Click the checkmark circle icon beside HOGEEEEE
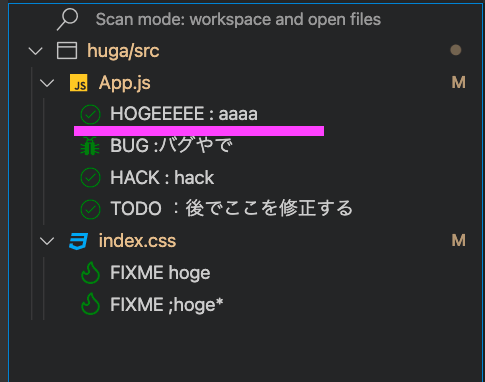The width and height of the screenshot is (485, 382). [90, 114]
